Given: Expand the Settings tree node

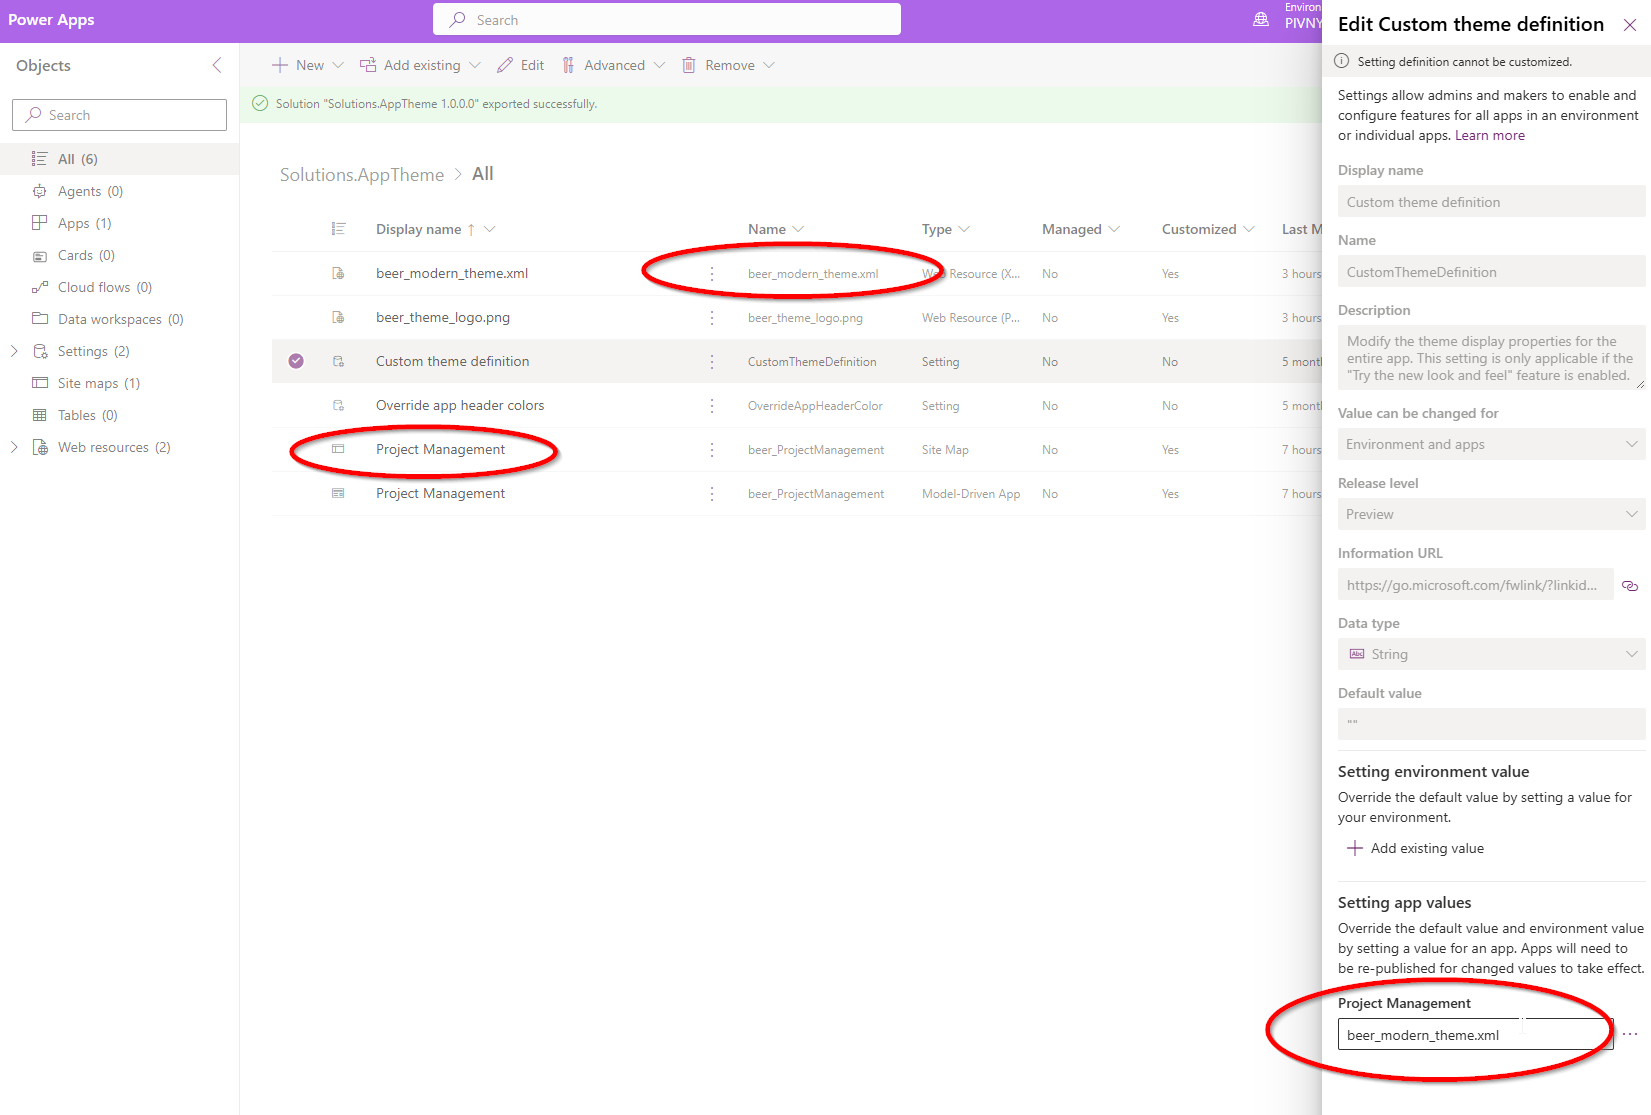Looking at the screenshot, I should (x=14, y=351).
